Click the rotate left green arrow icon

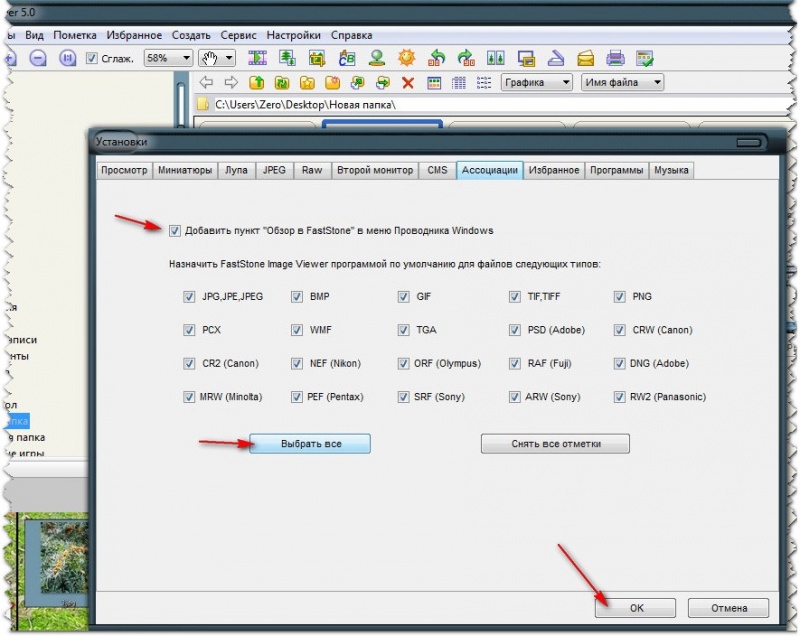(x=436, y=58)
